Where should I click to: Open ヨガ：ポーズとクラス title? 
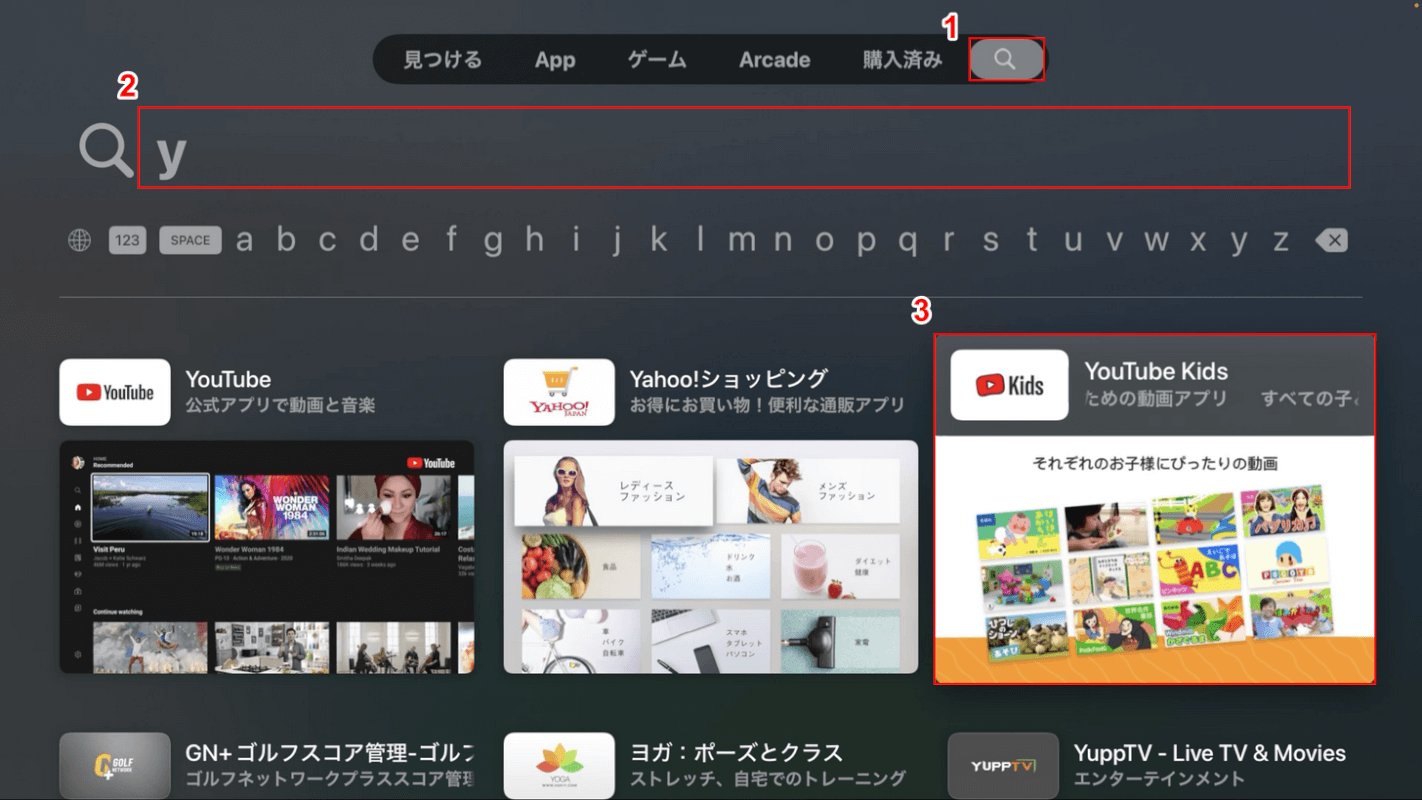point(736,753)
